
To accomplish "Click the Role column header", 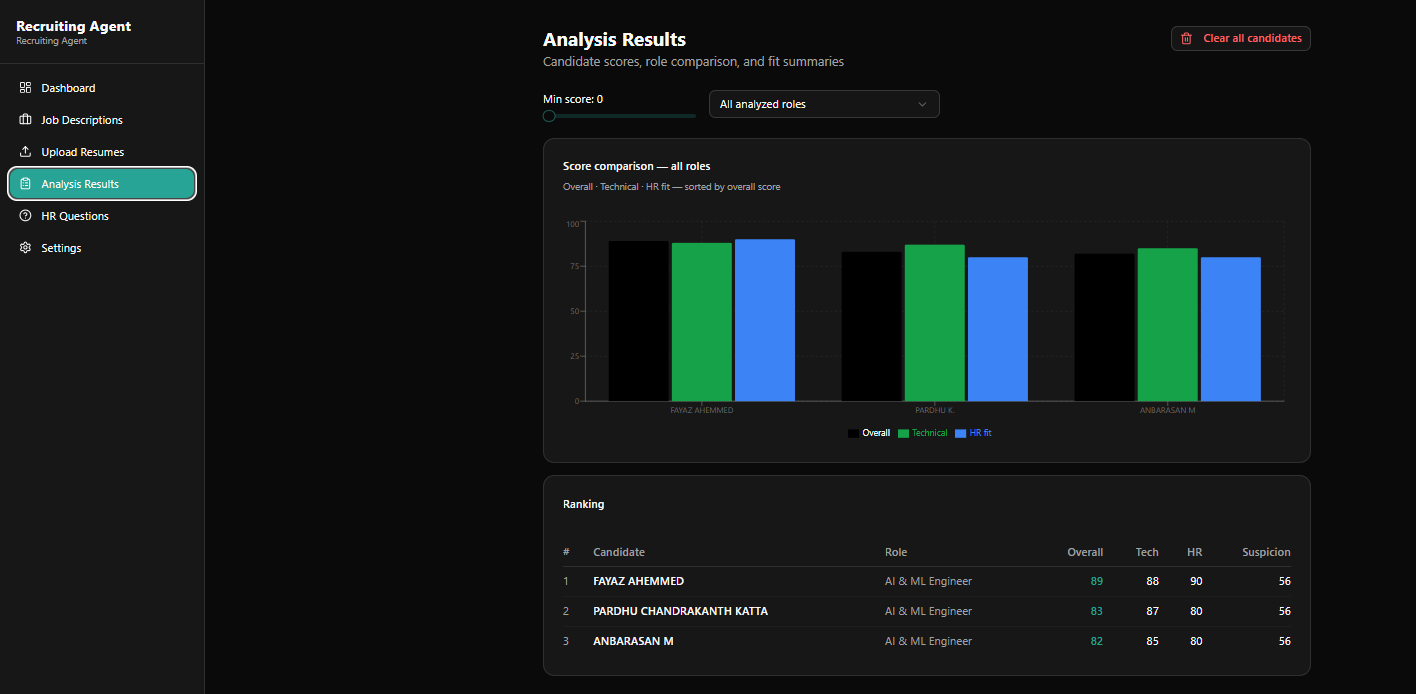I will coord(896,552).
